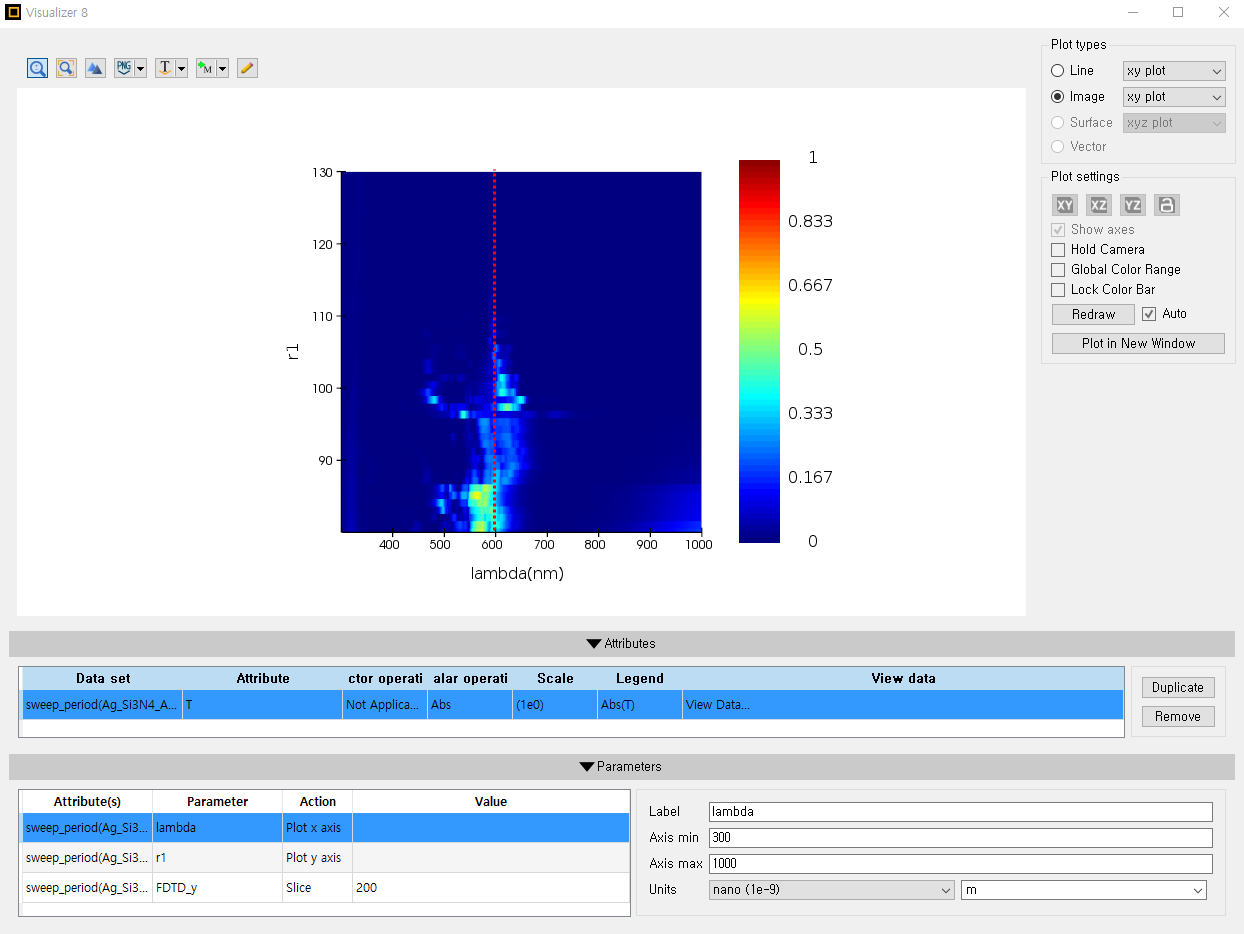Click the Visualizer app icon in the title bar

pos(13,12)
